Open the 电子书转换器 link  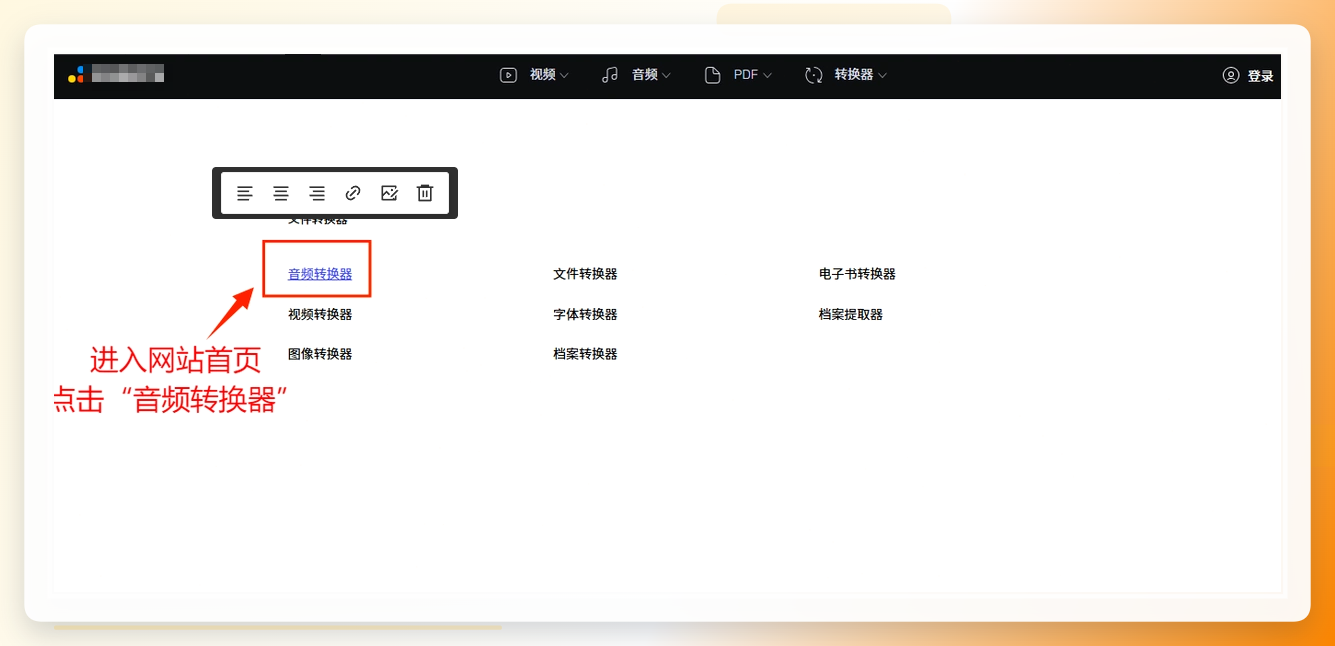[x=857, y=274]
